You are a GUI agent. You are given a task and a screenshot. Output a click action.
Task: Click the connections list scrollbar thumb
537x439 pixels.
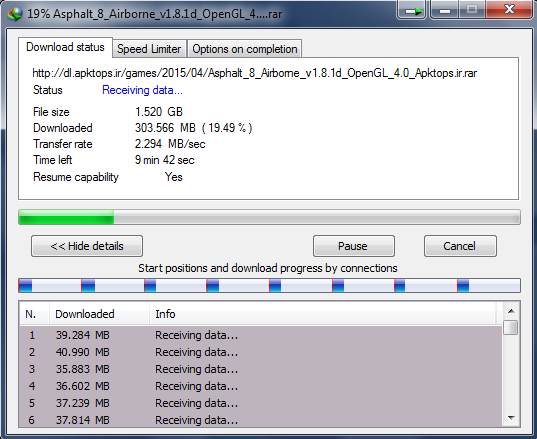pyautogui.click(x=511, y=327)
